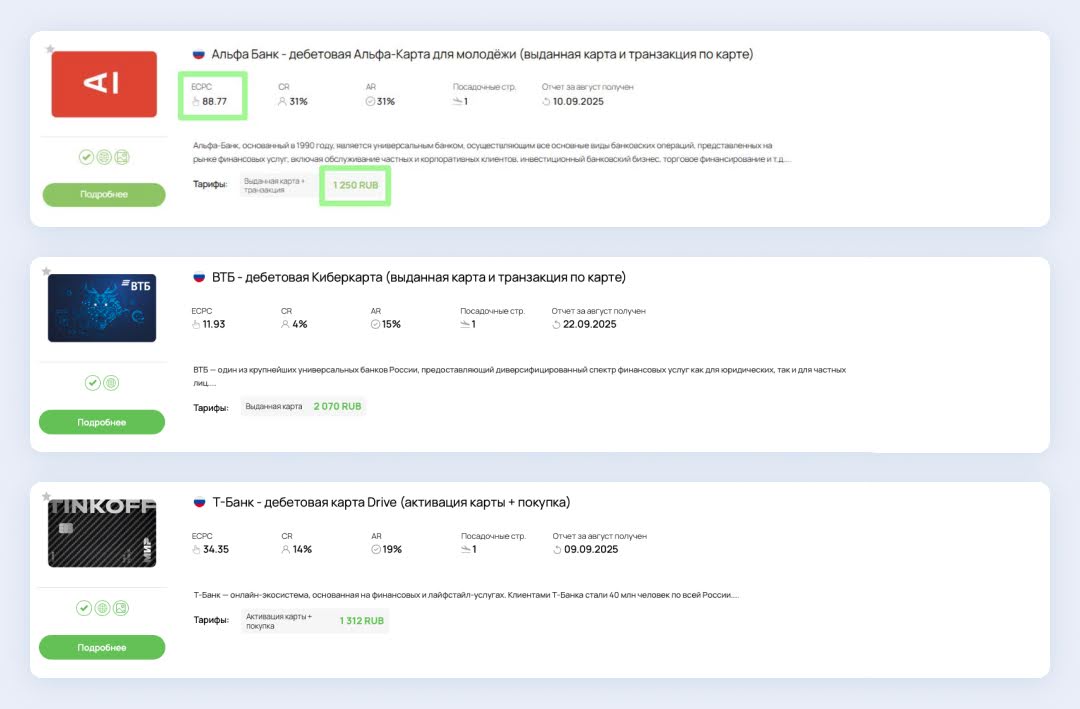Mark the Т-Банк Drive offer as favorite
The image size is (1080, 709).
coord(47,496)
